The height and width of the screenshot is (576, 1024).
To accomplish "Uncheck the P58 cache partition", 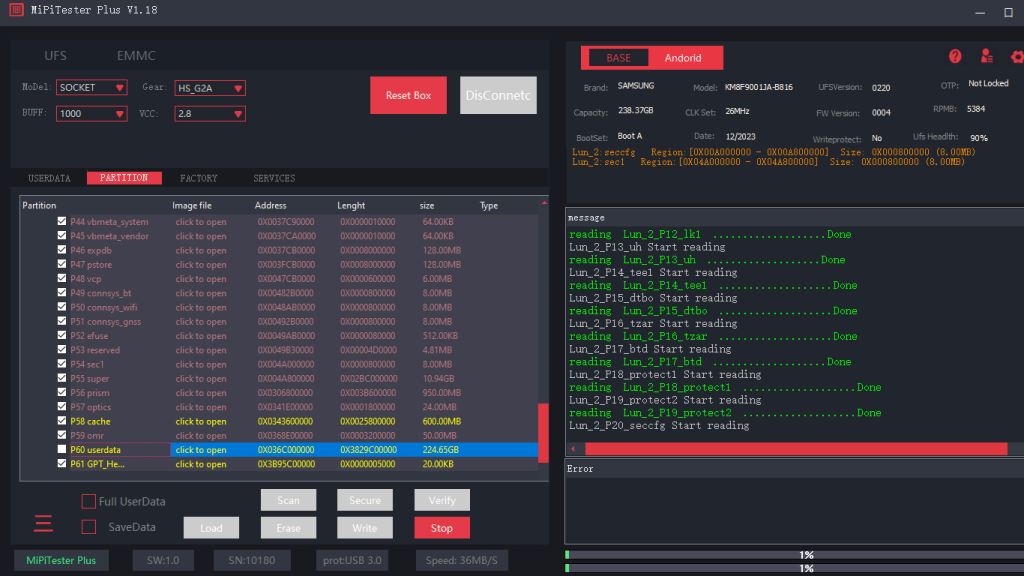I will coord(62,420).
